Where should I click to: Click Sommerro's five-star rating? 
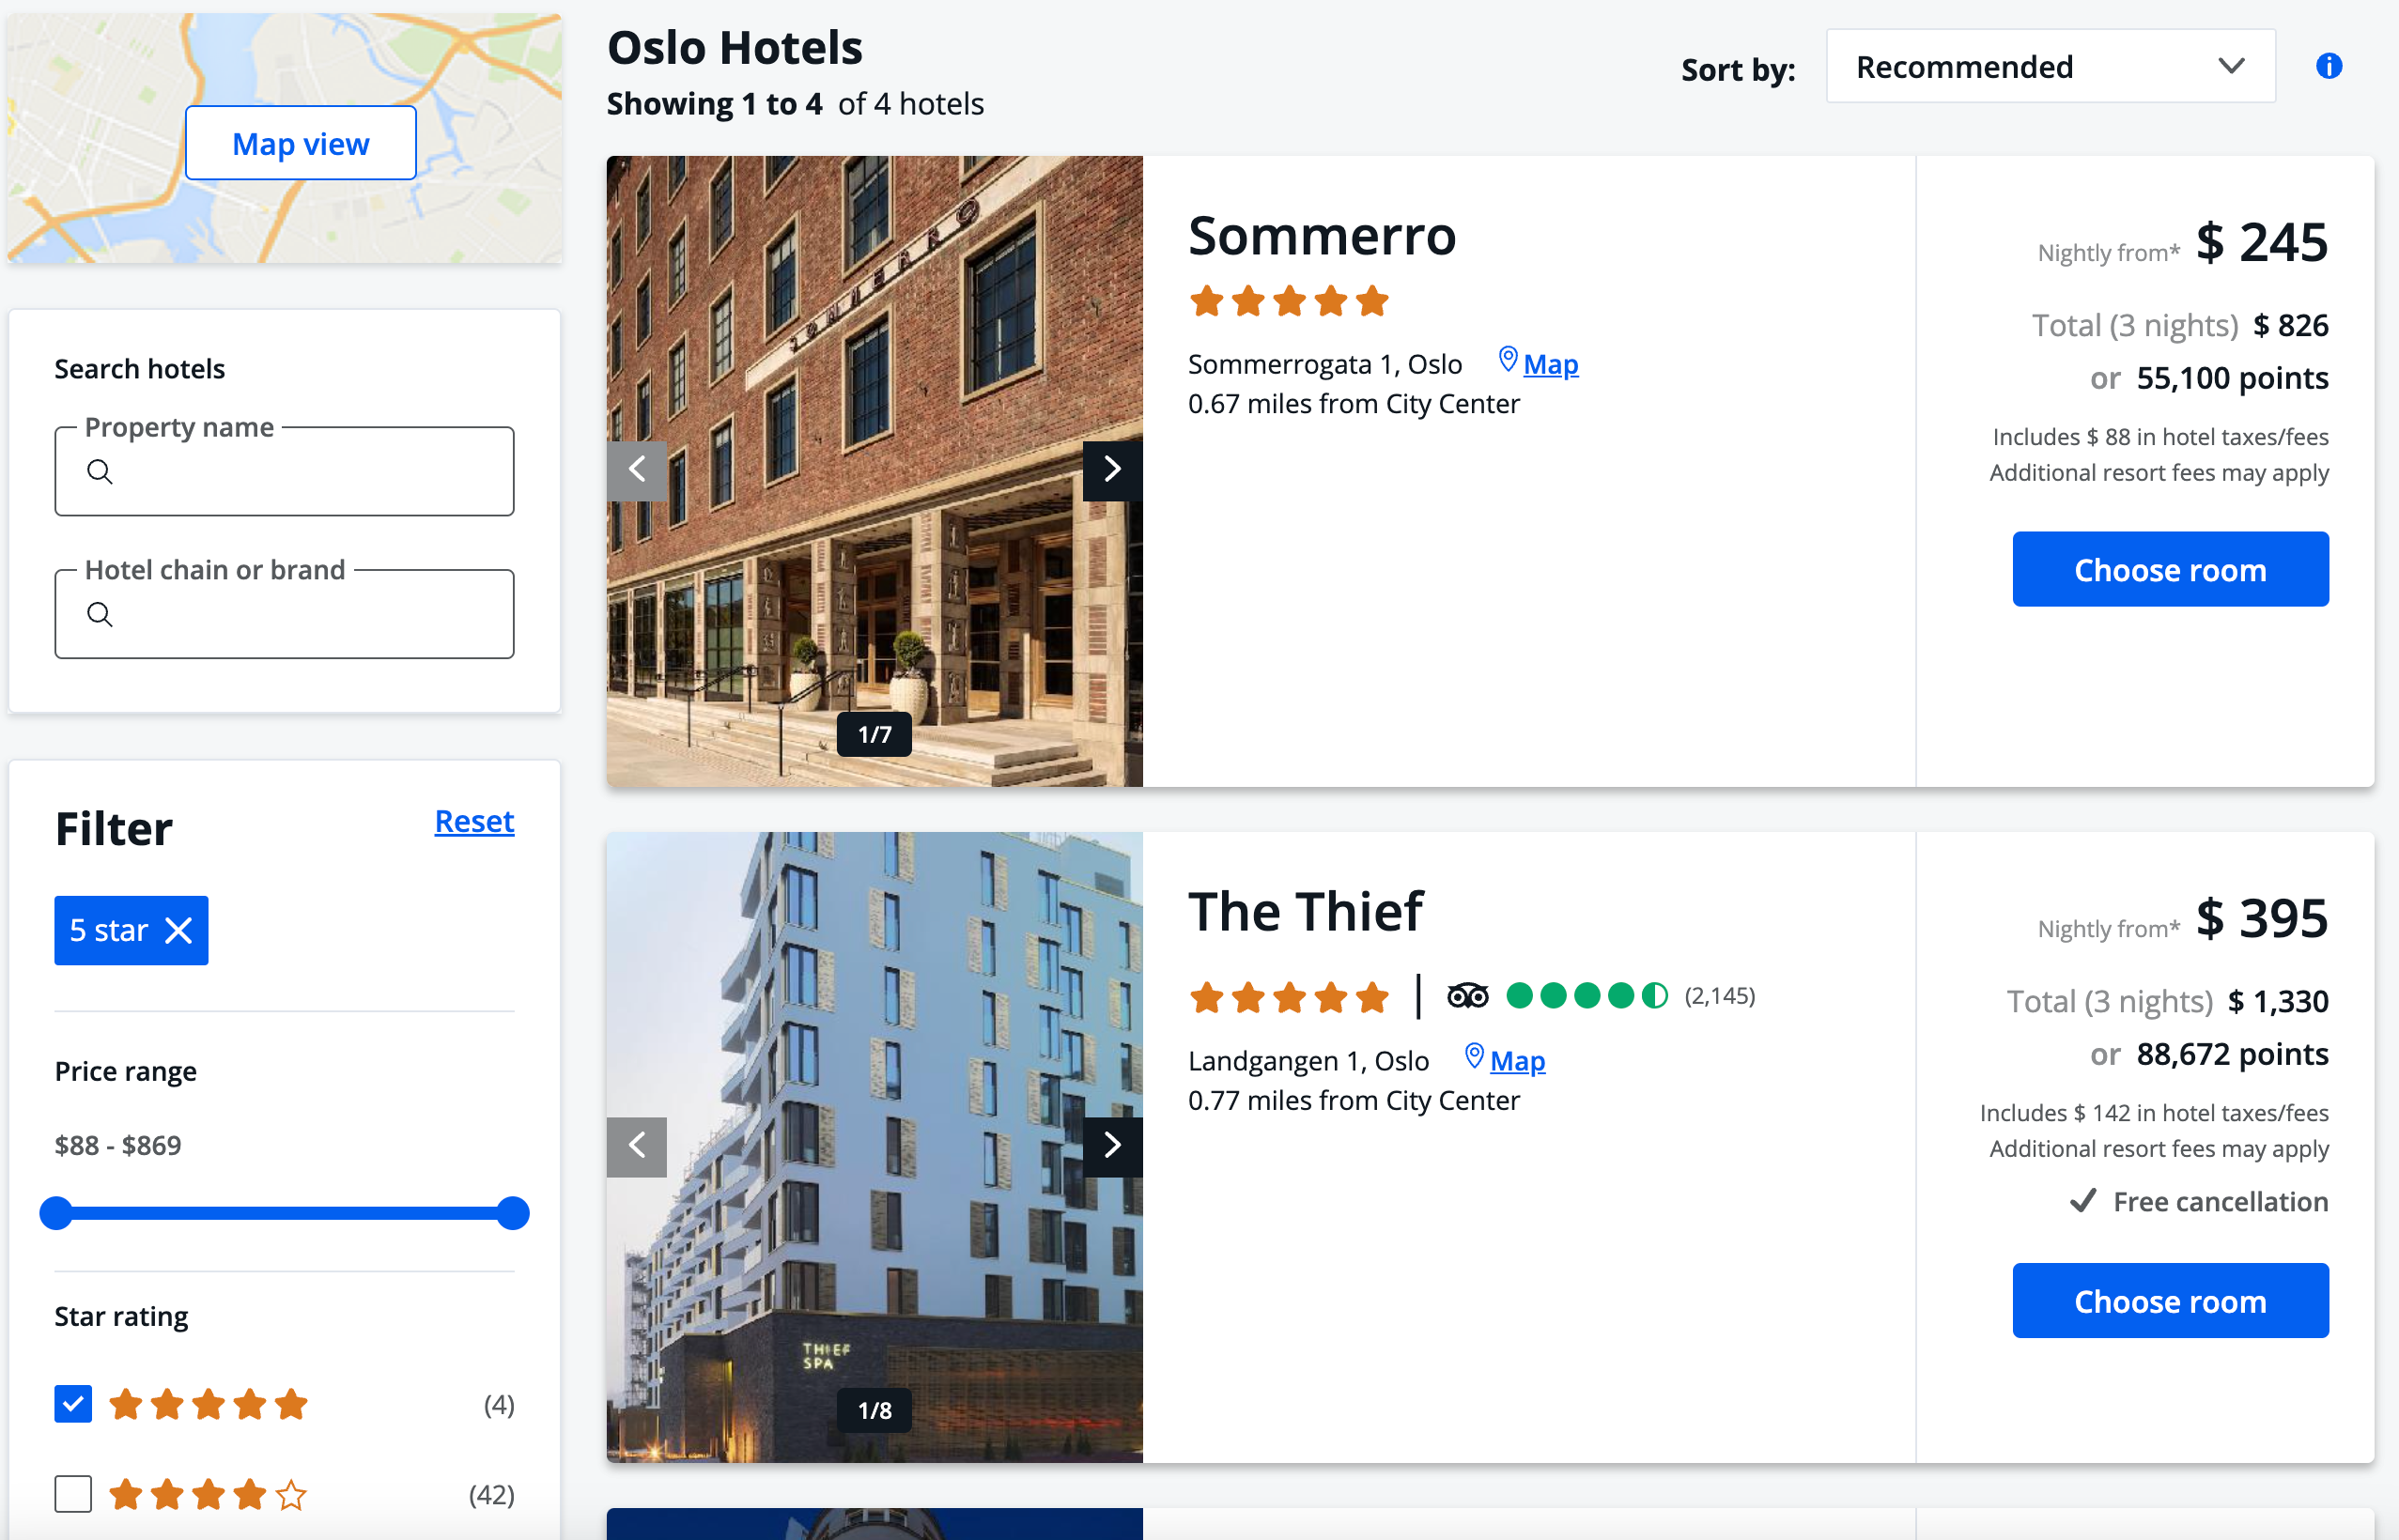click(x=1289, y=301)
